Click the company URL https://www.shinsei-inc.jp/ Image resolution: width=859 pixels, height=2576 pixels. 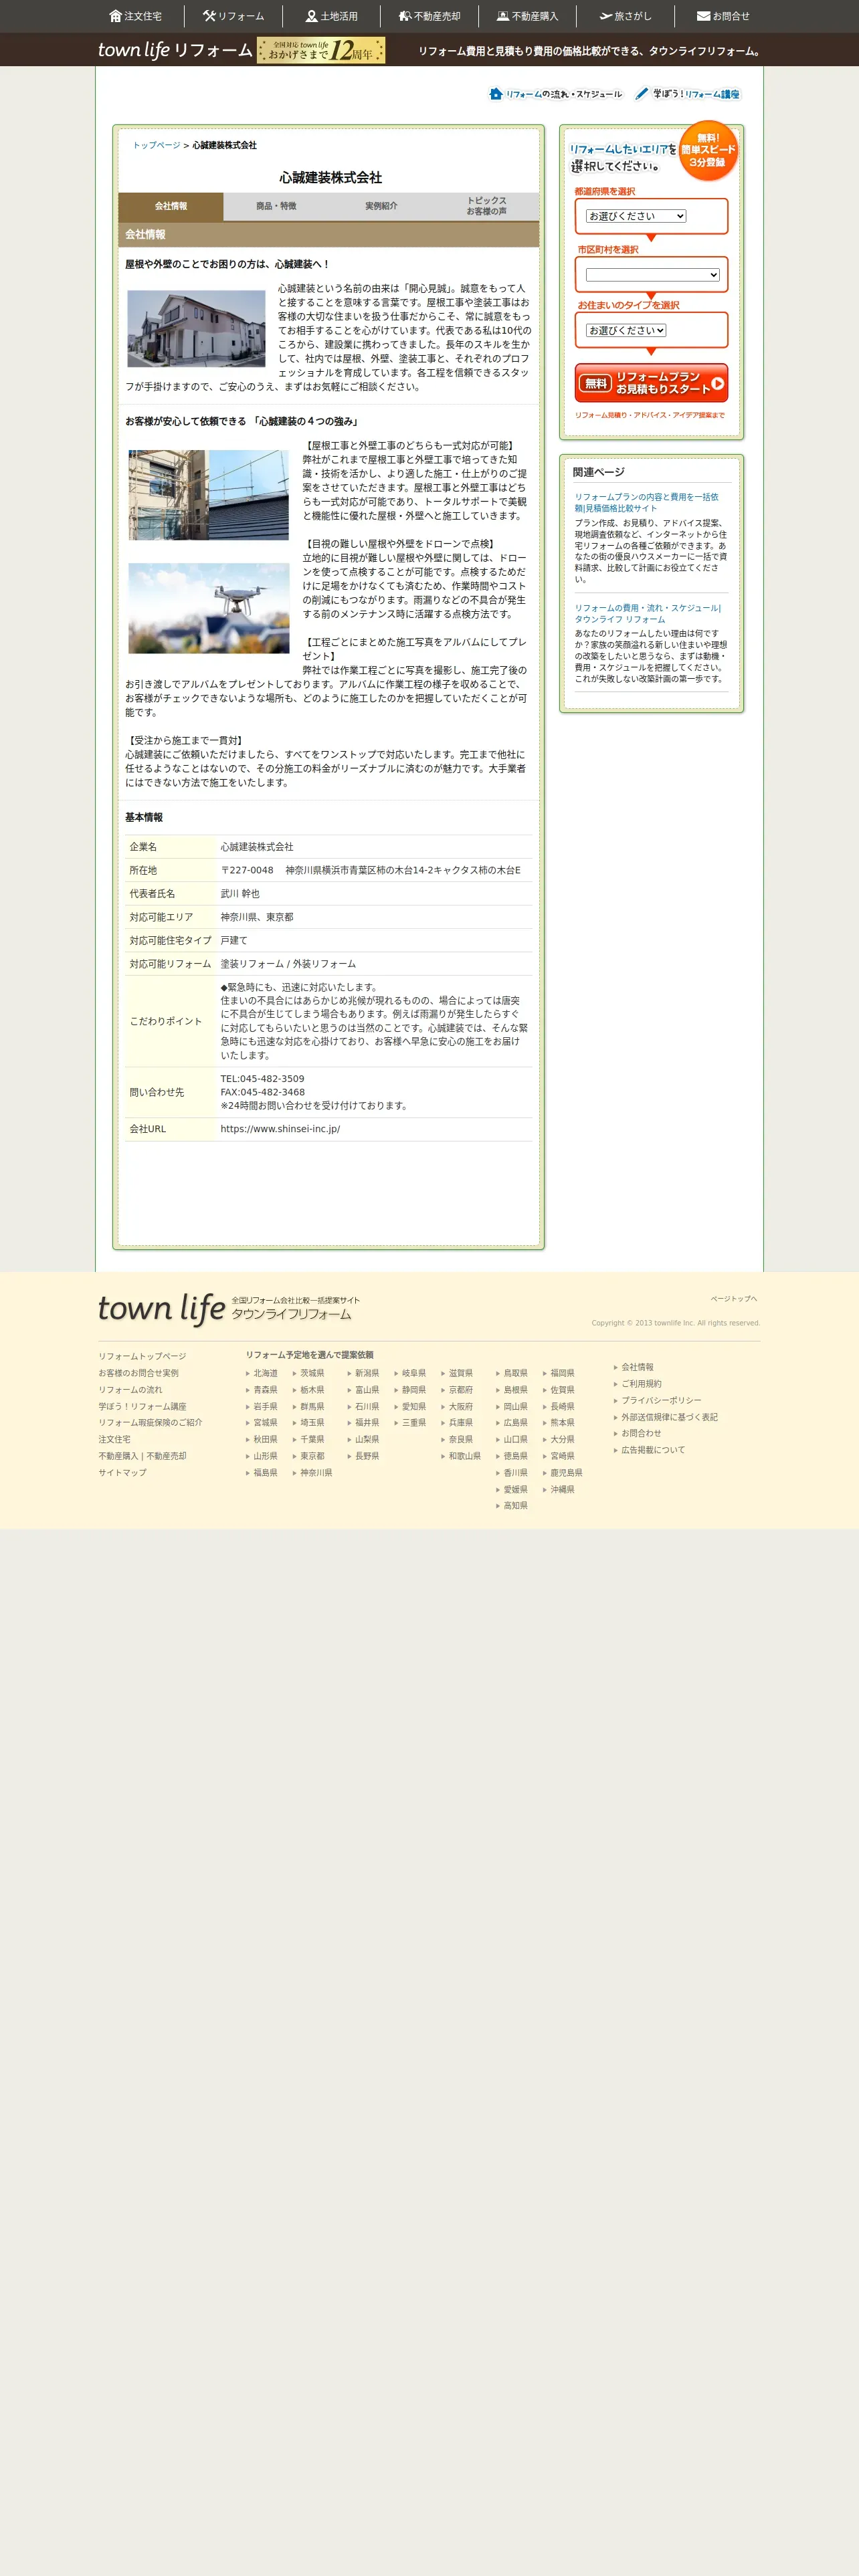click(280, 1128)
